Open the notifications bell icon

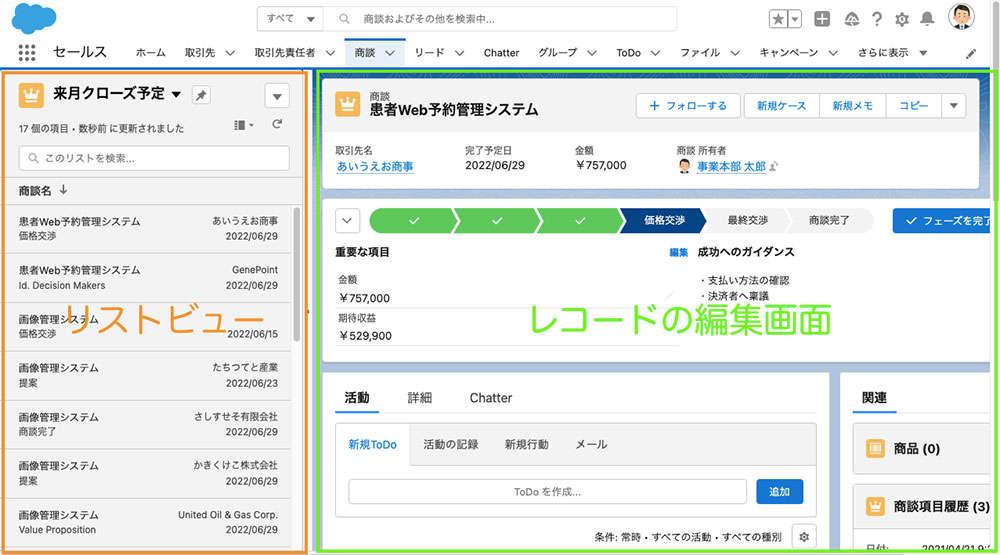[x=927, y=19]
